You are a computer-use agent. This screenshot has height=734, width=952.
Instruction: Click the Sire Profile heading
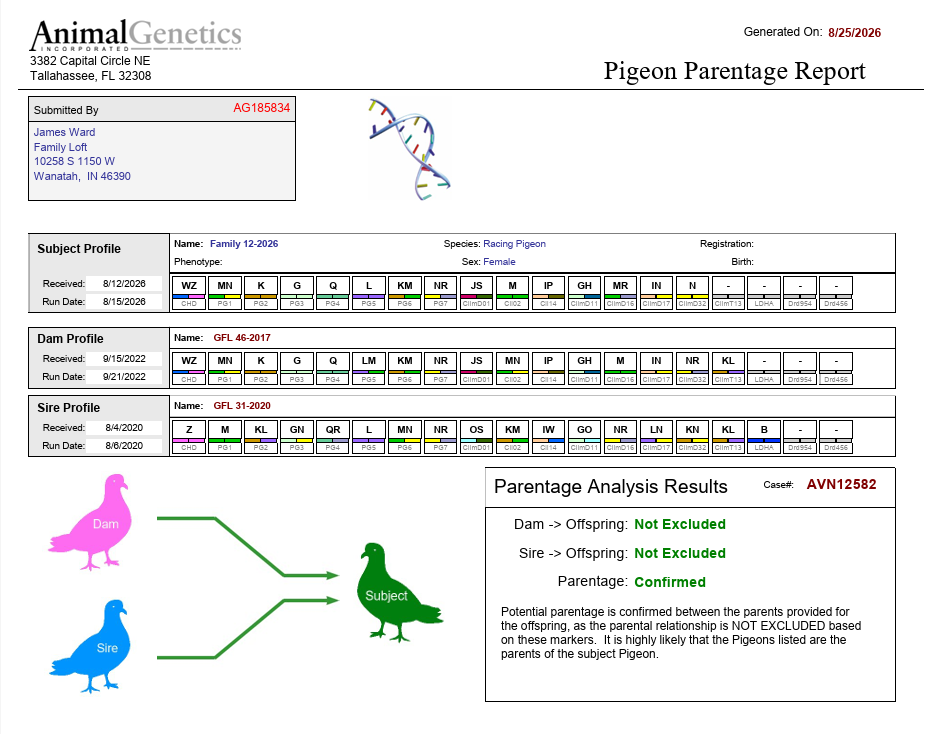pyautogui.click(x=69, y=408)
